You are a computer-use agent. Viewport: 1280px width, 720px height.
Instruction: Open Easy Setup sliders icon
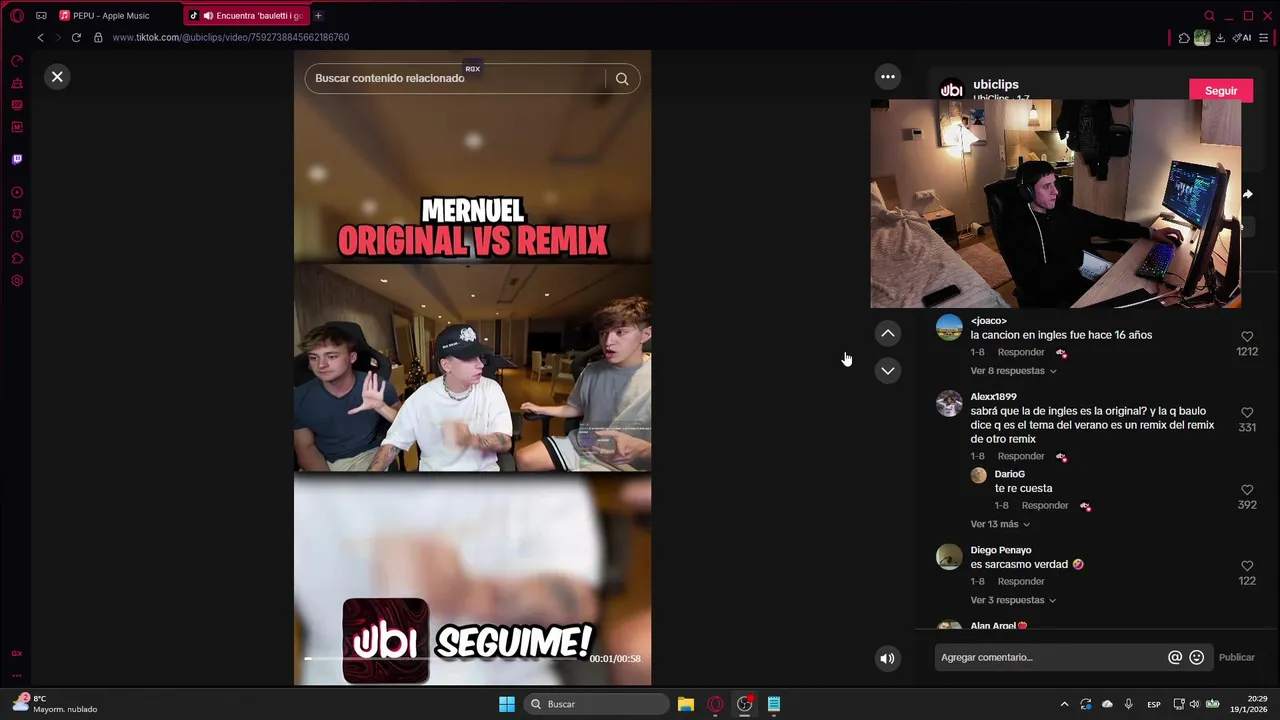[x=1264, y=37]
